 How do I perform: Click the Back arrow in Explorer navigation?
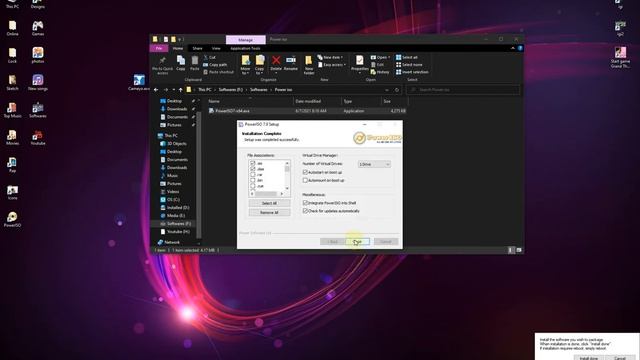coord(156,90)
